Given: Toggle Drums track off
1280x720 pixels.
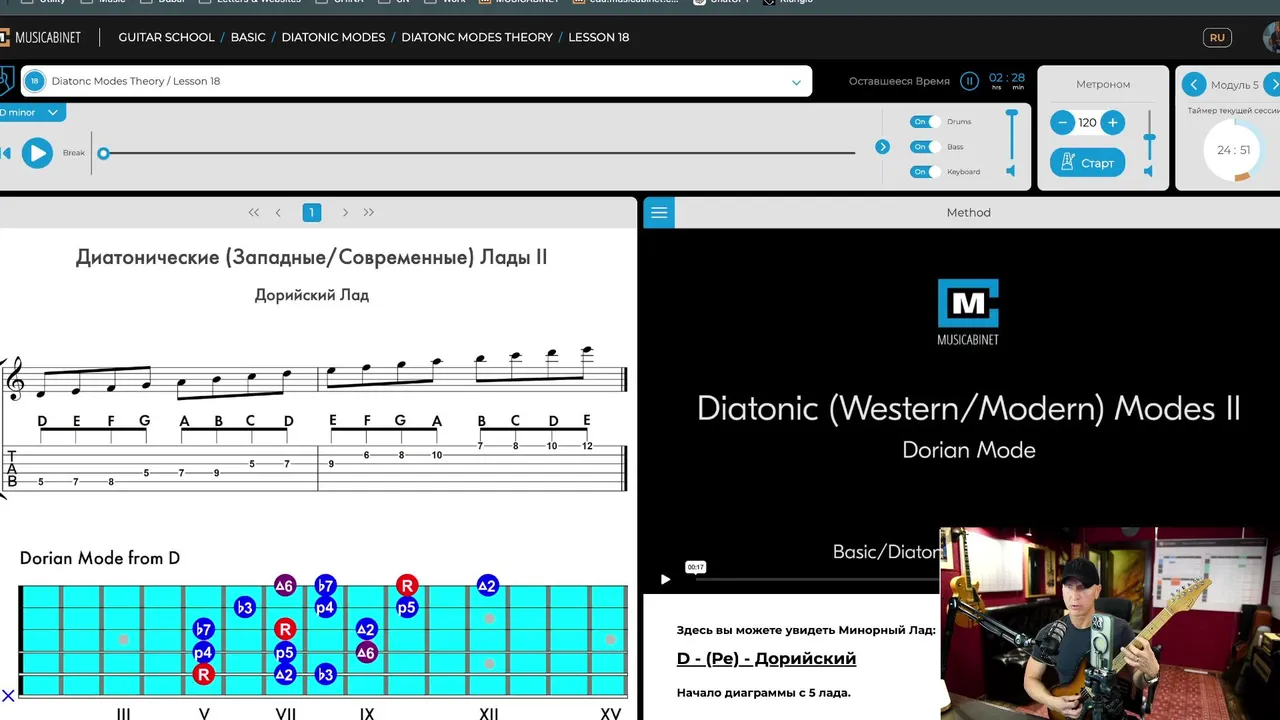Looking at the screenshot, I should tap(925, 122).
